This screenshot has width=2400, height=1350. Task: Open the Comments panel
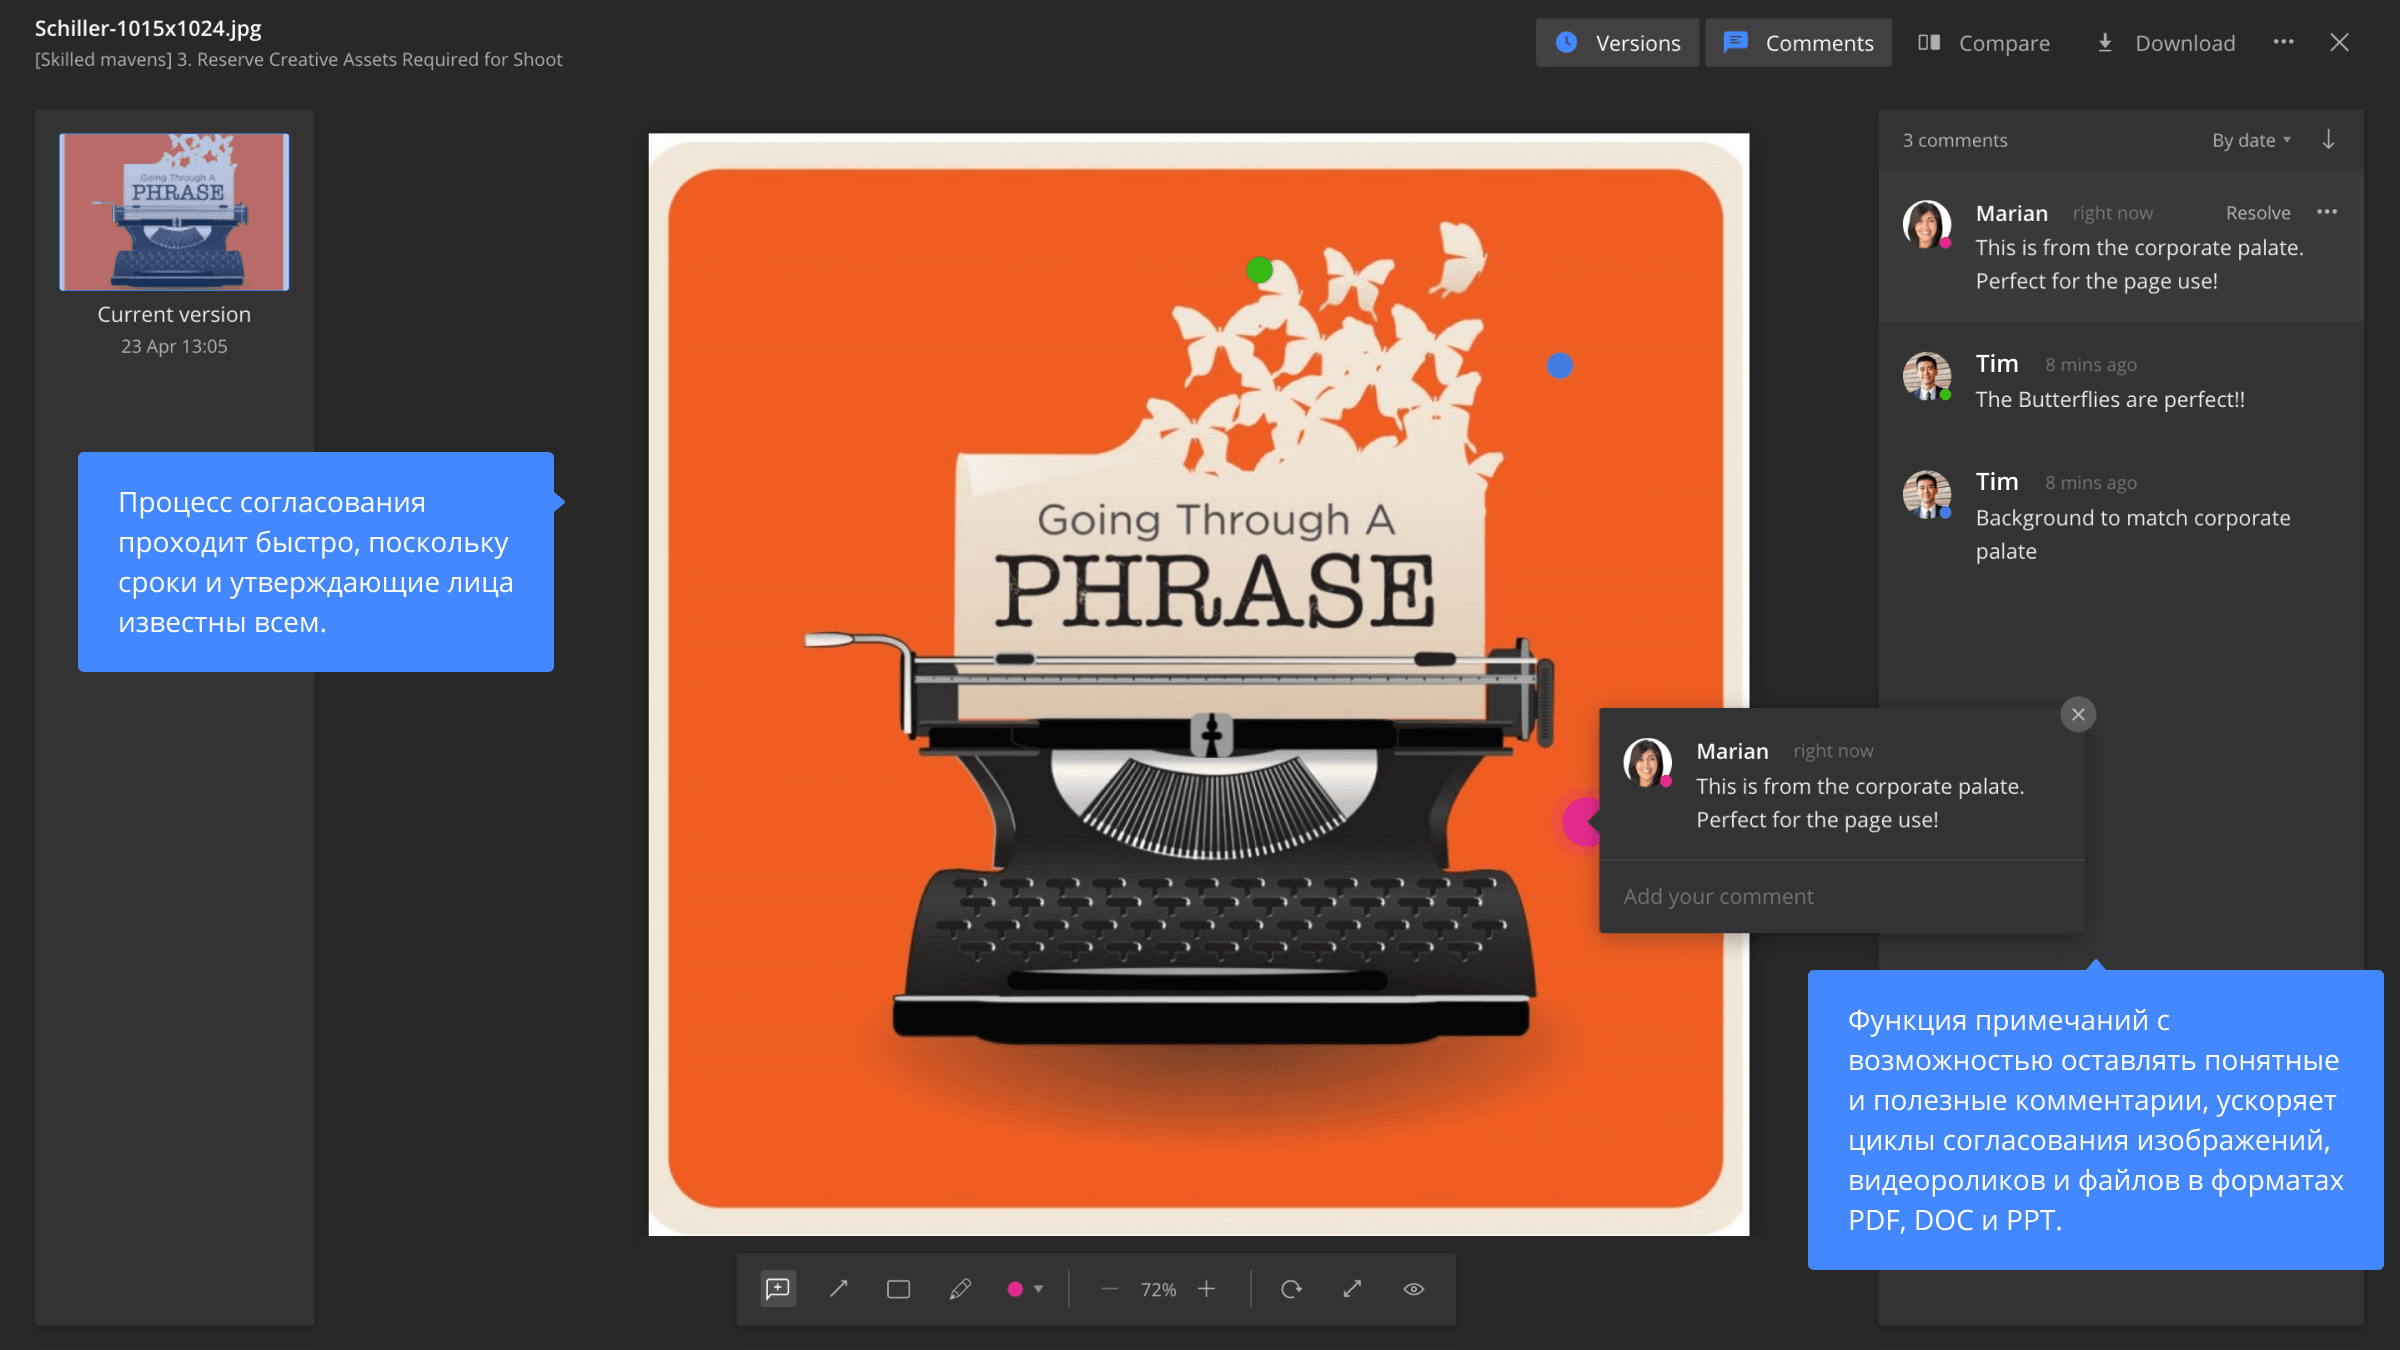coord(1798,43)
